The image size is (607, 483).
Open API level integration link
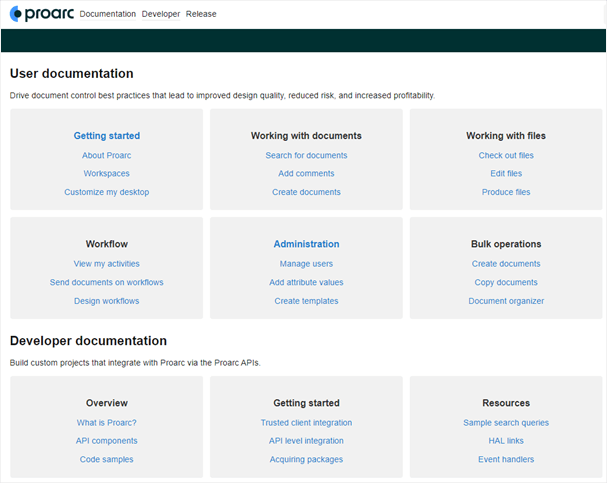pos(306,441)
